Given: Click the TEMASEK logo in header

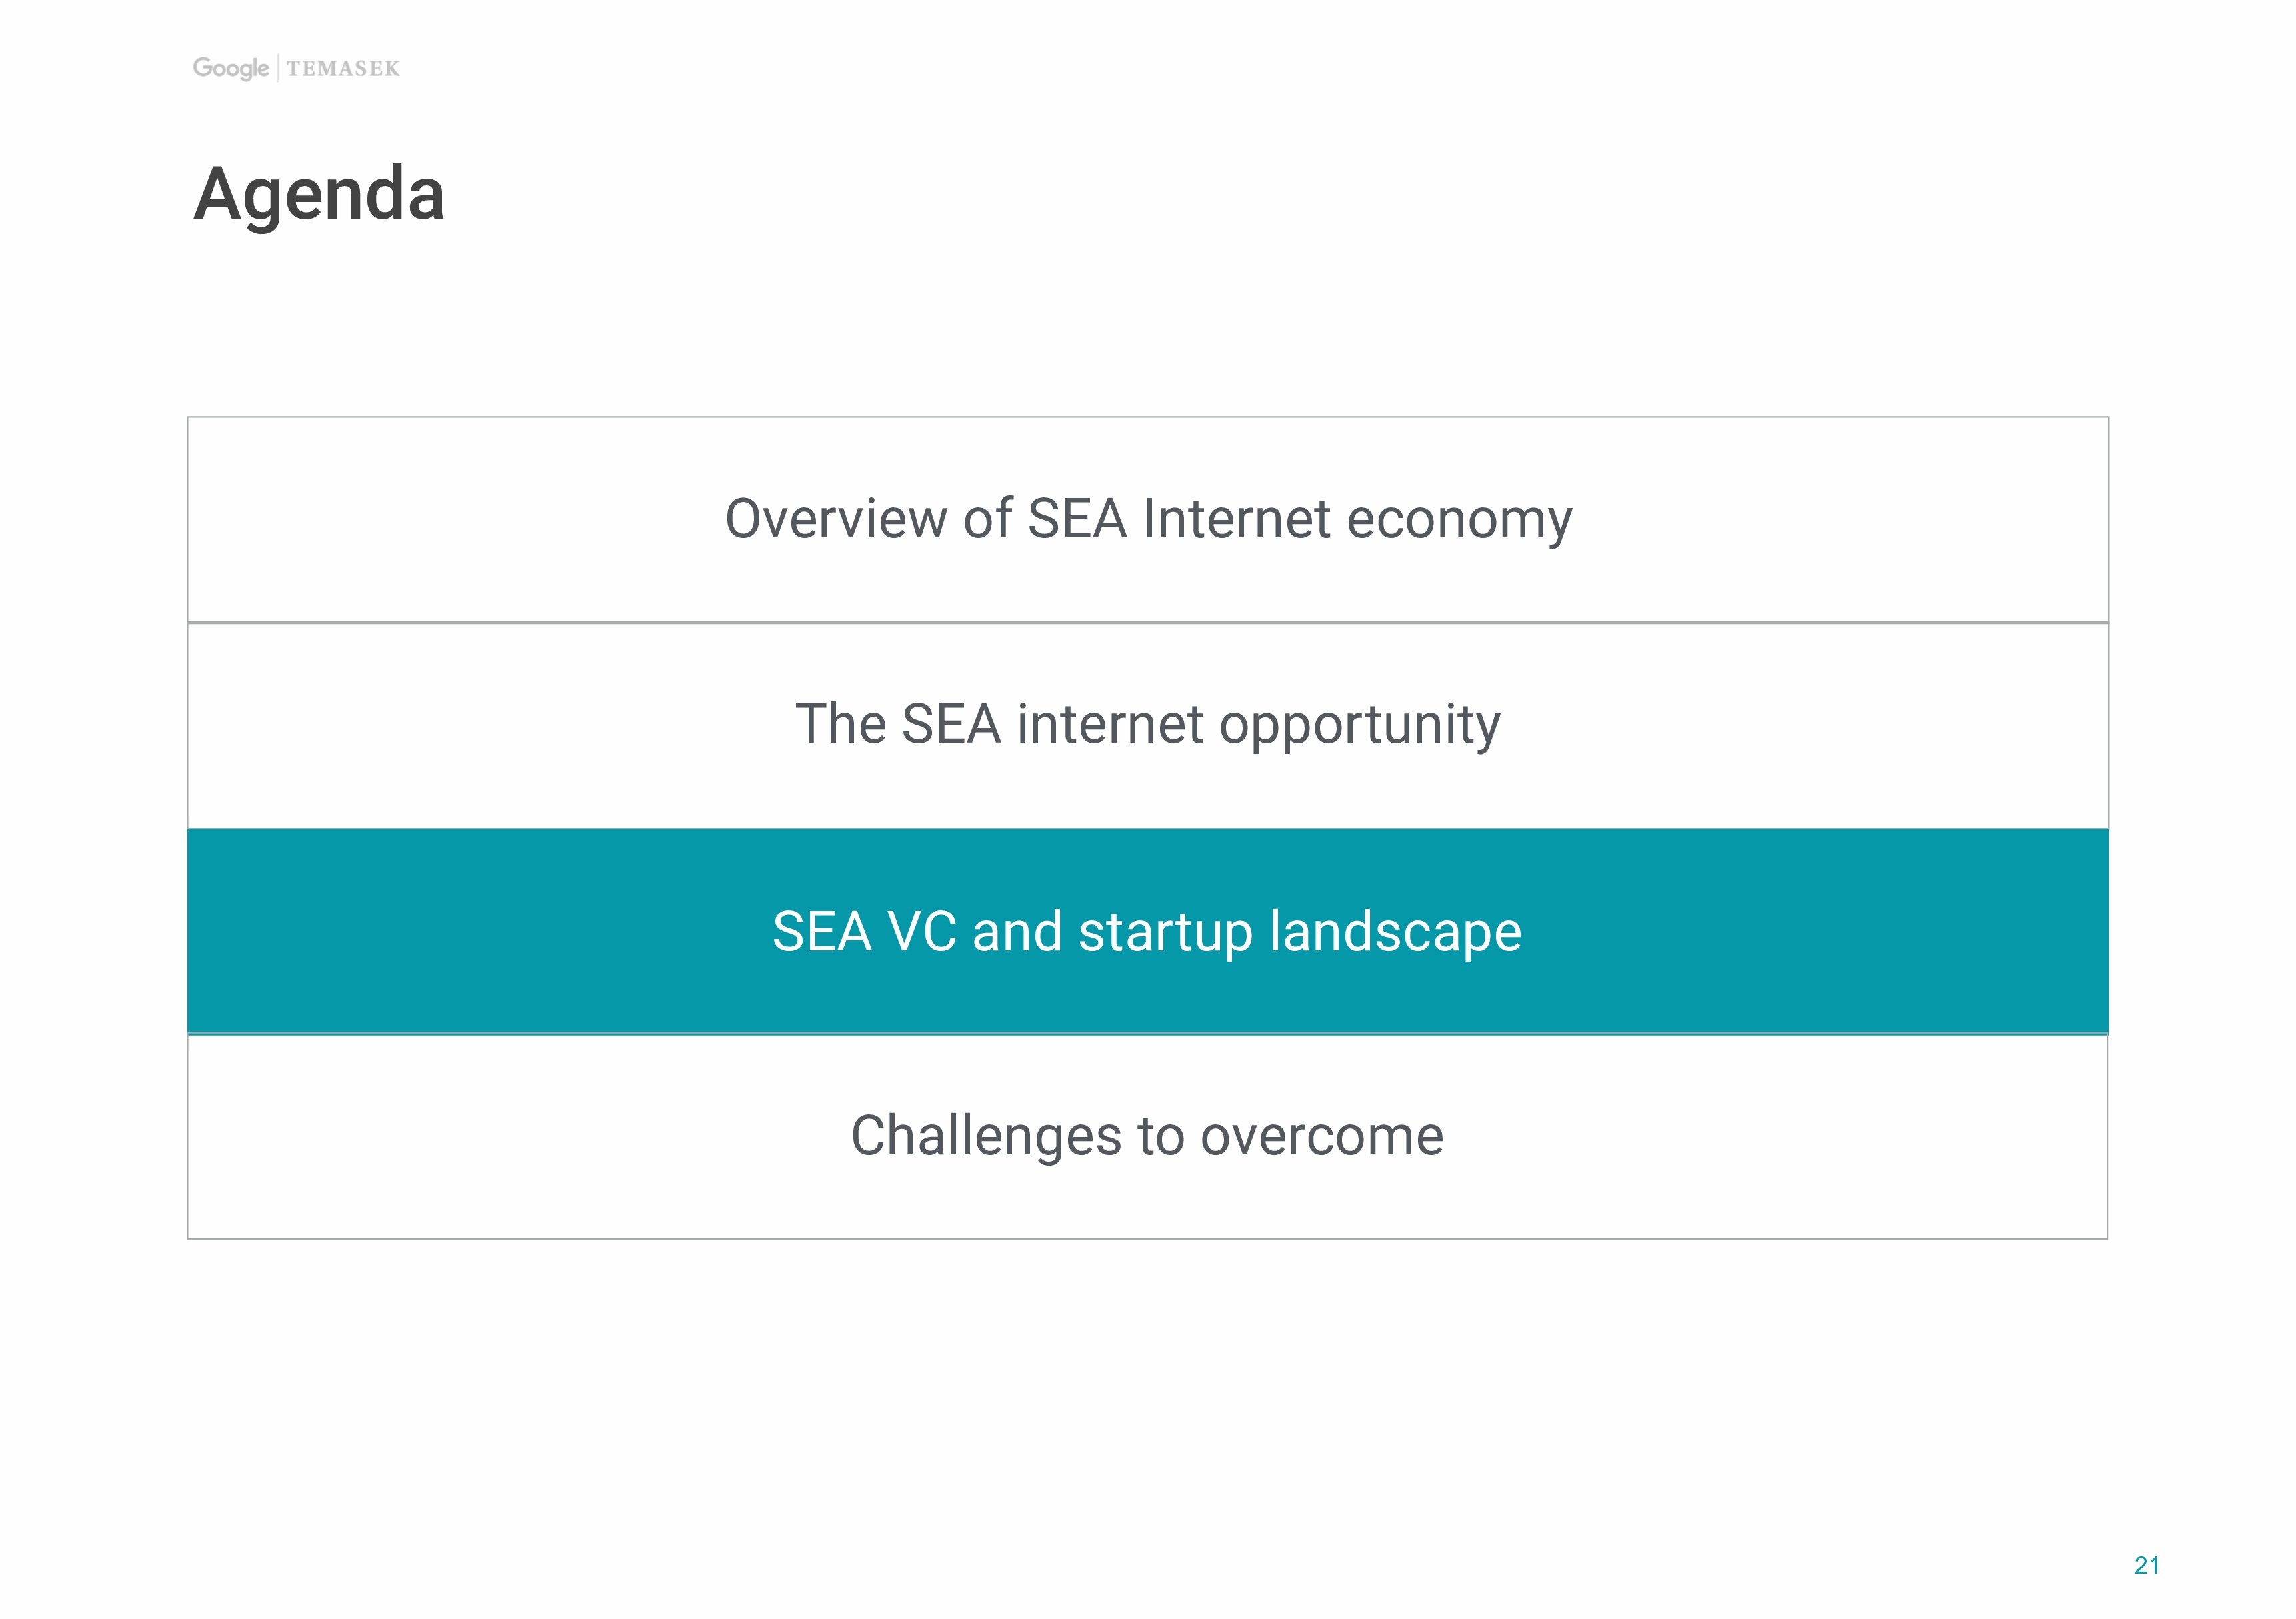Looking at the screenshot, I should 343,69.
